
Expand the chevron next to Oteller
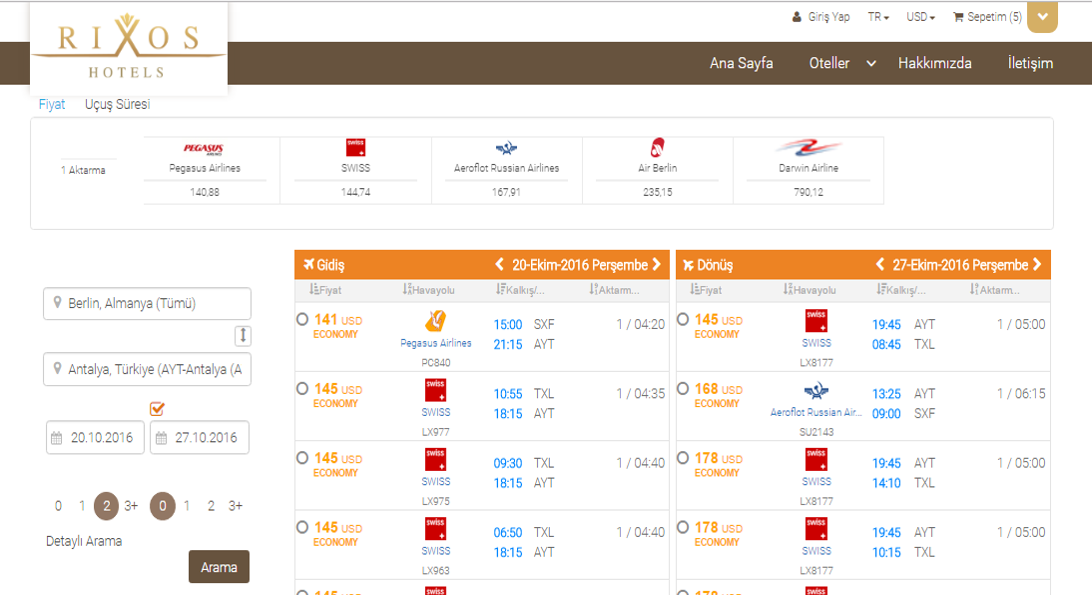click(x=871, y=63)
